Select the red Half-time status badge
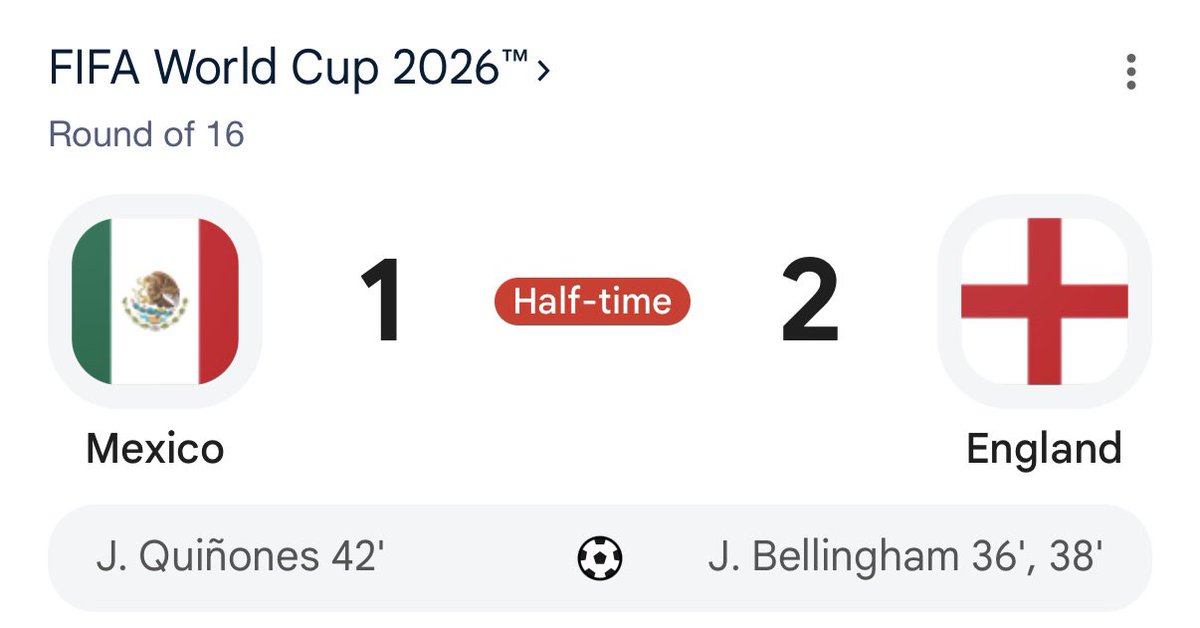Screen dimensions: 1200x628 592,301
